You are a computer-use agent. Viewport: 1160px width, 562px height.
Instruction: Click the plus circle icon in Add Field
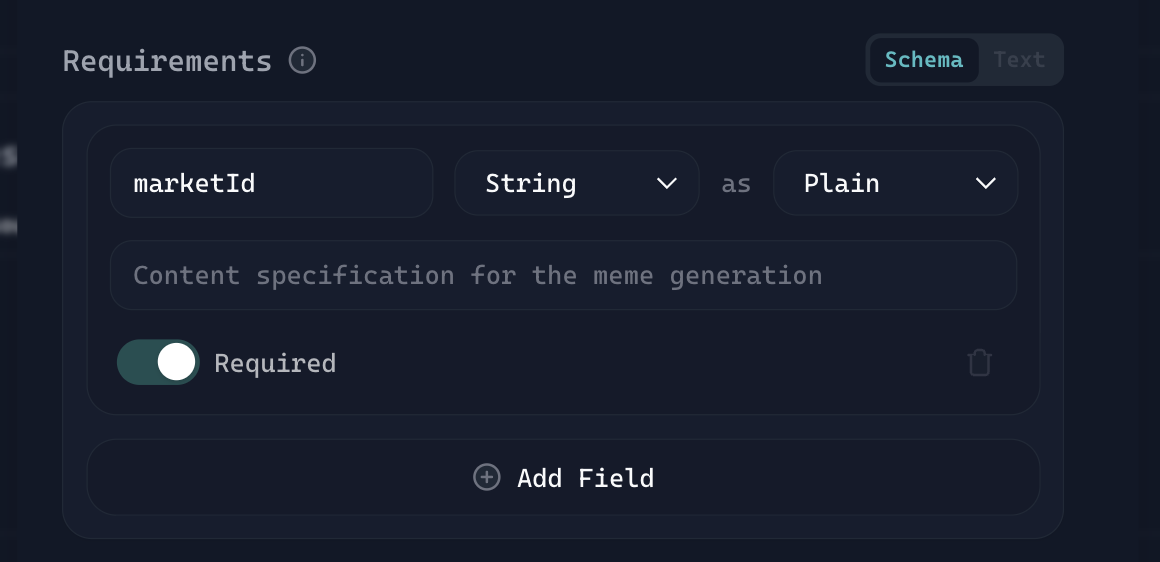click(486, 477)
